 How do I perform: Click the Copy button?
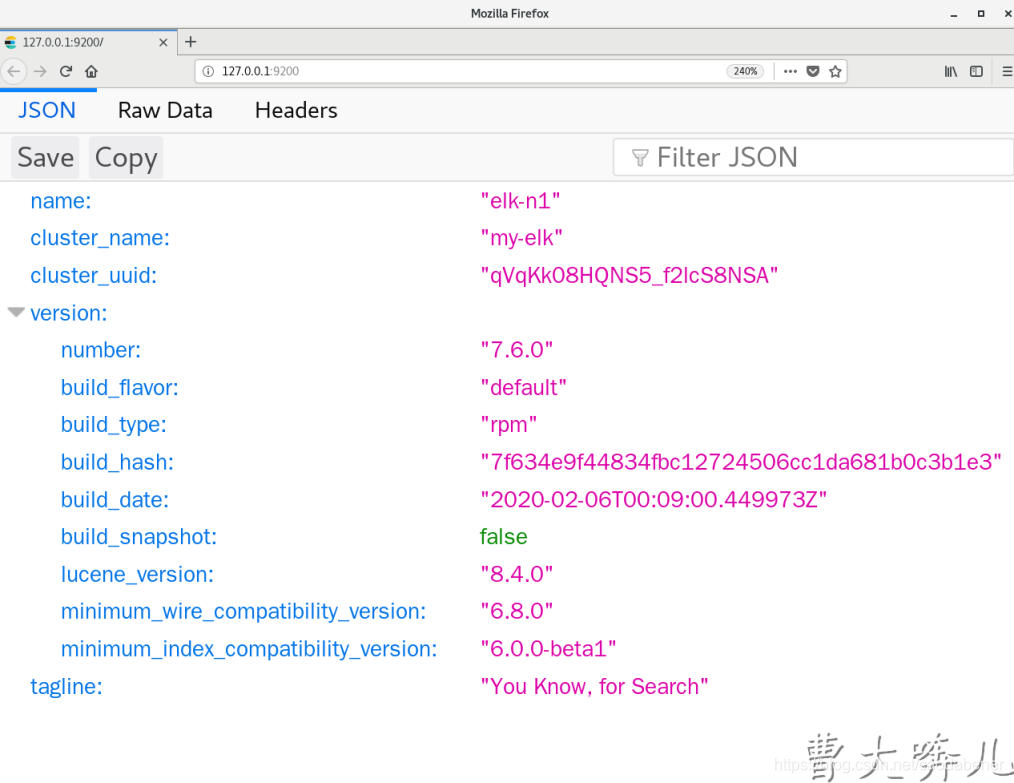(x=126, y=157)
